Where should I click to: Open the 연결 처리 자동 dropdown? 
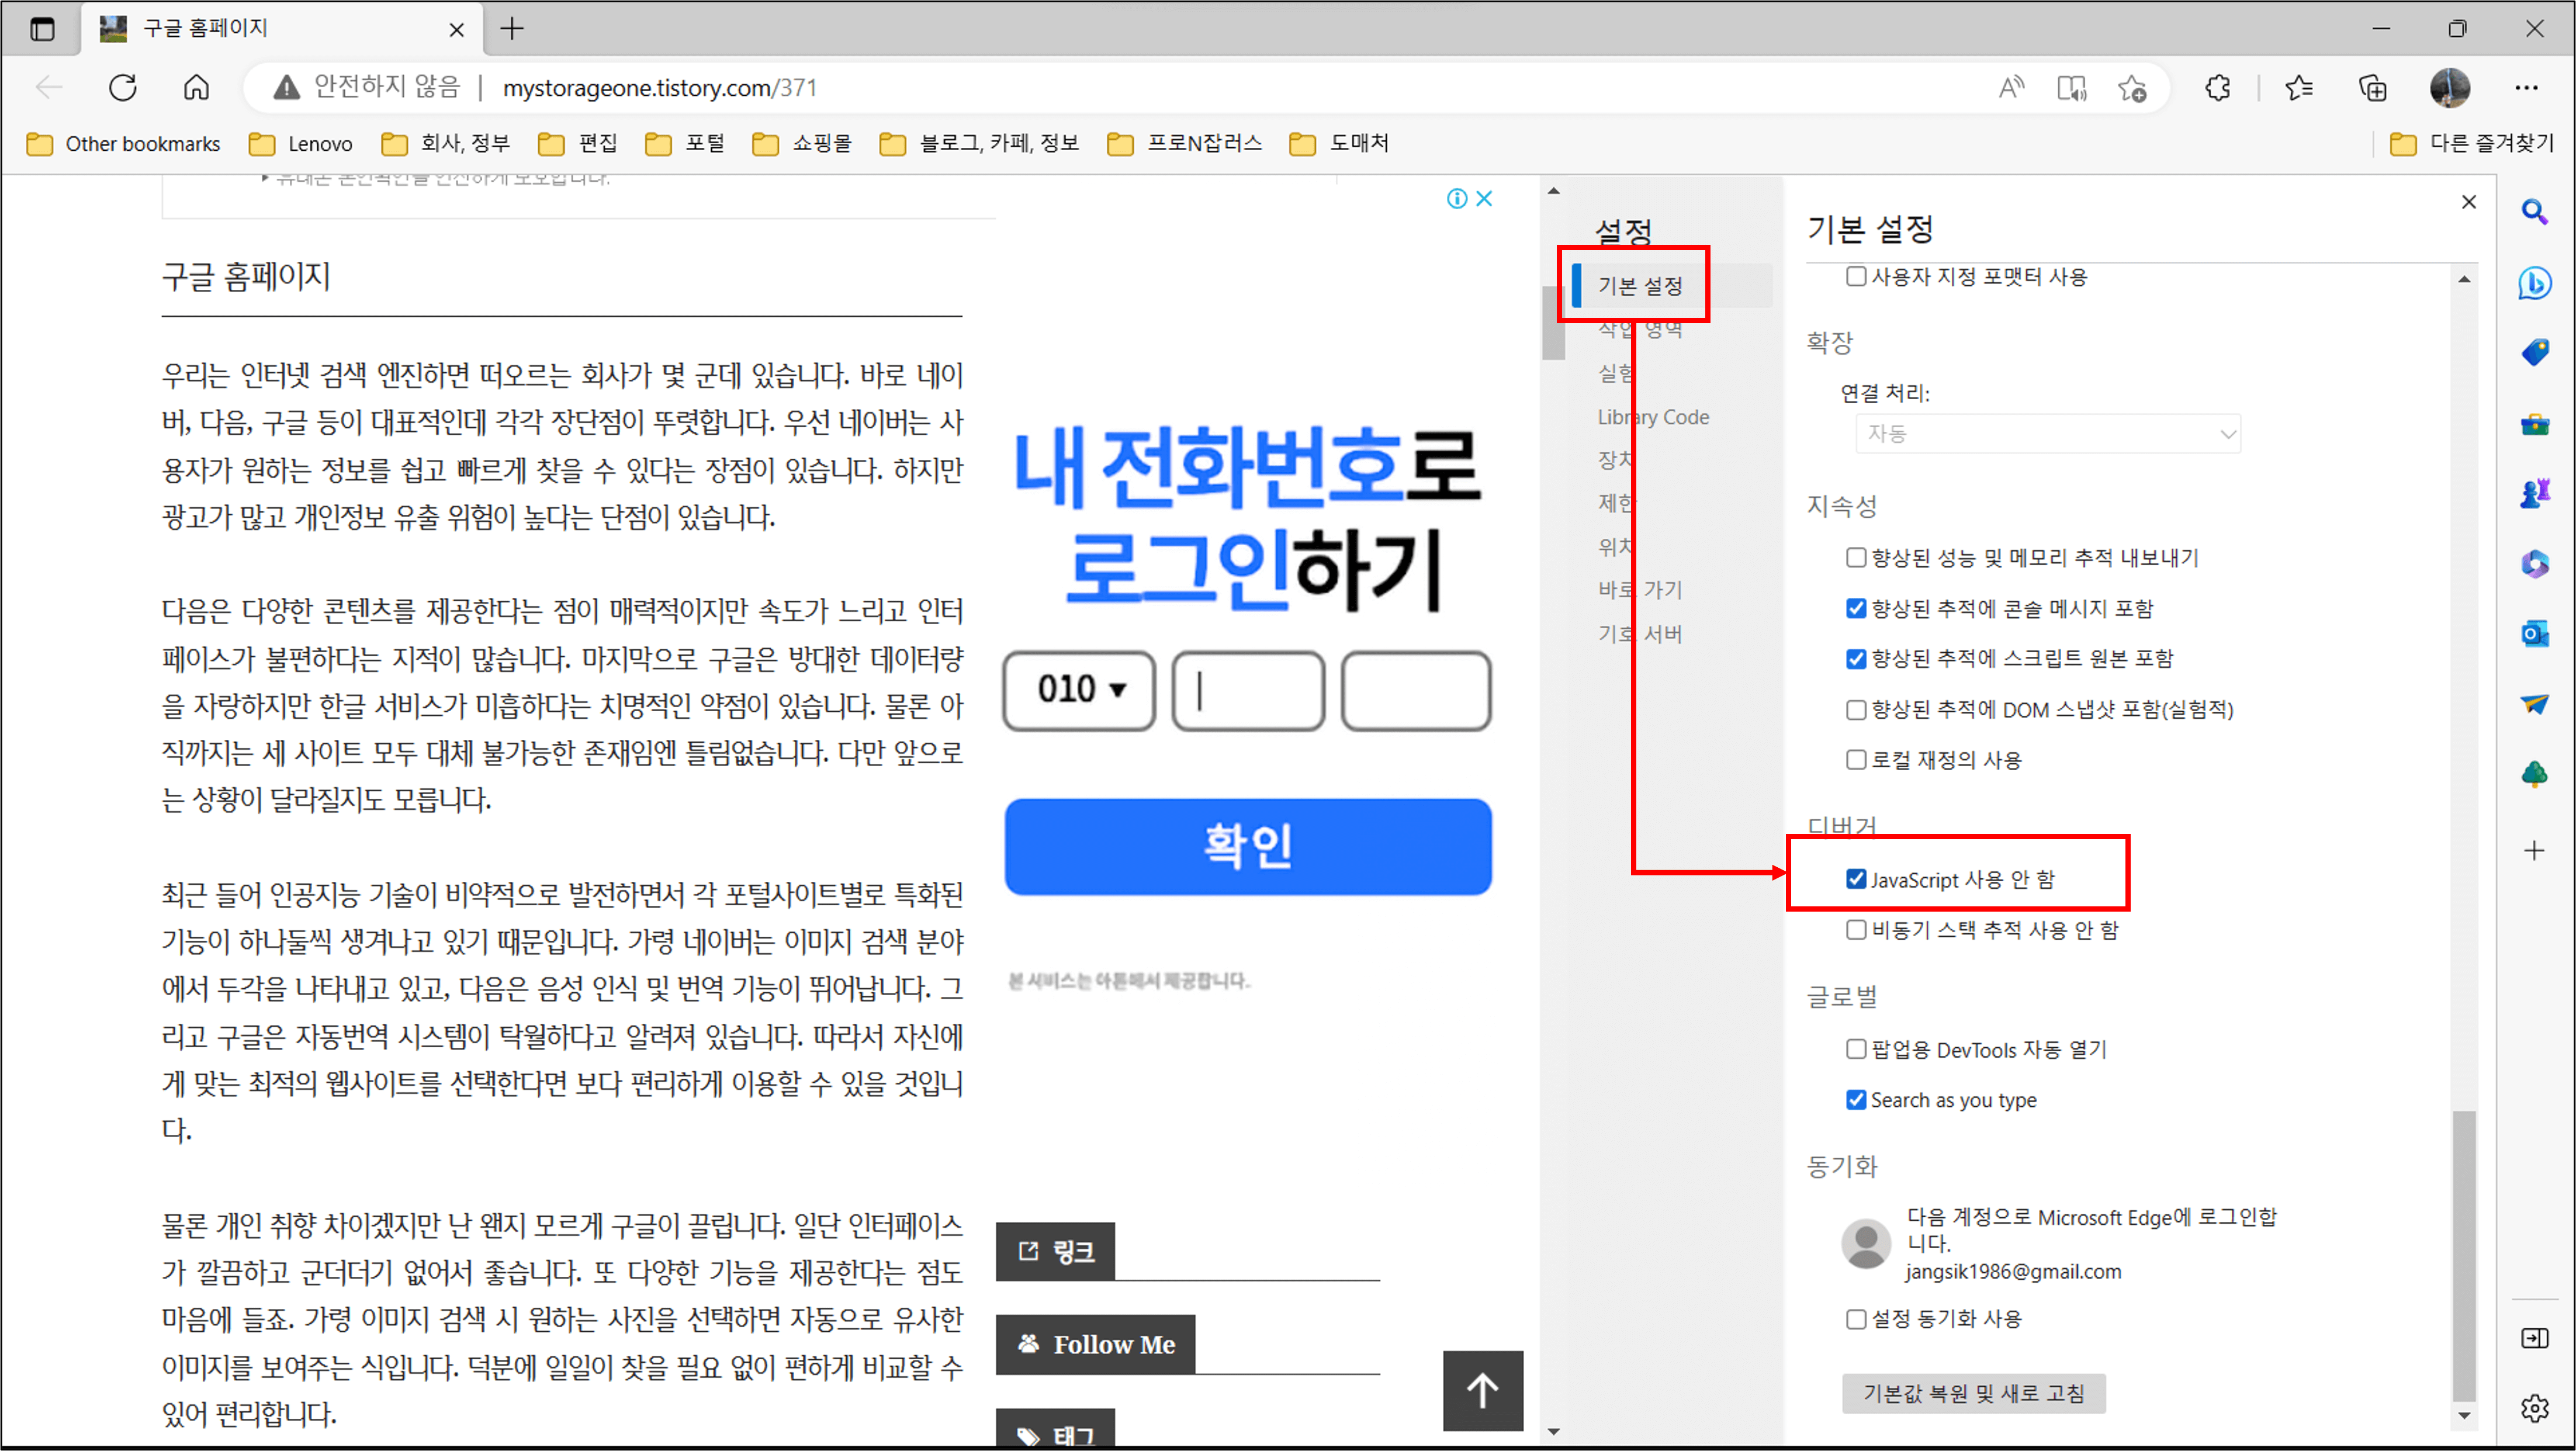click(2047, 434)
